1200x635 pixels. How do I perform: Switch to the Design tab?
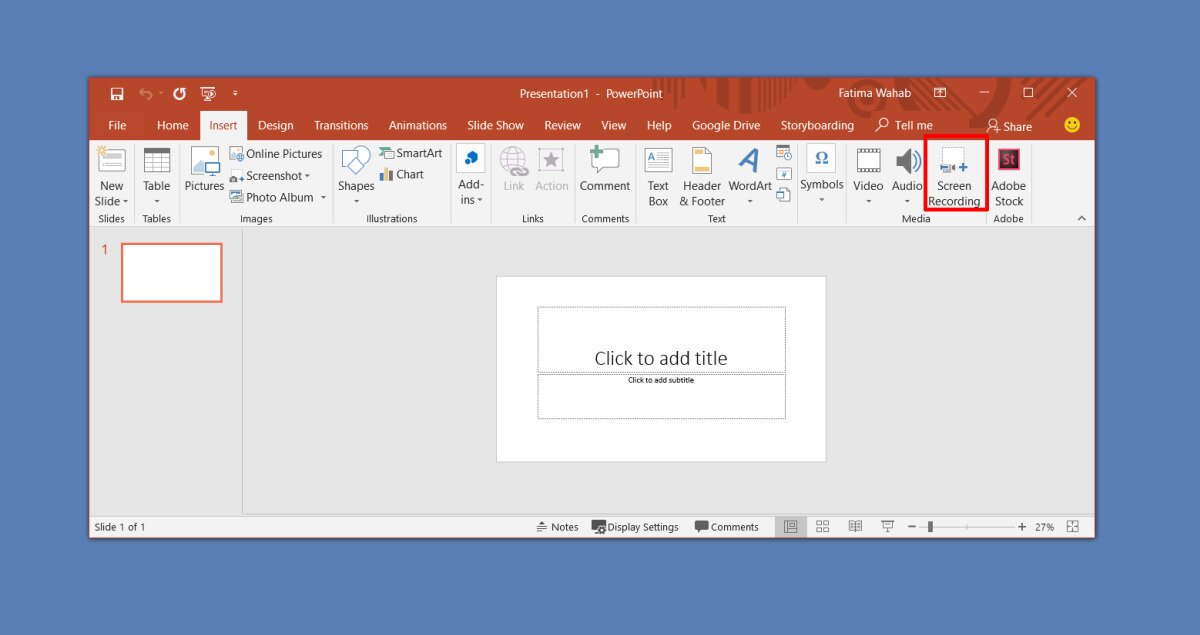pos(275,126)
